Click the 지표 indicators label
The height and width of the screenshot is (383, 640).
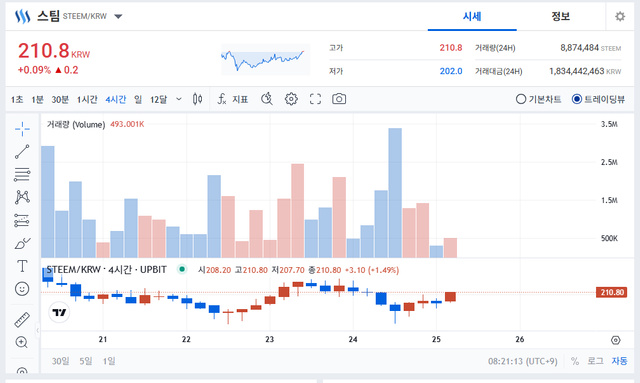tap(240, 99)
